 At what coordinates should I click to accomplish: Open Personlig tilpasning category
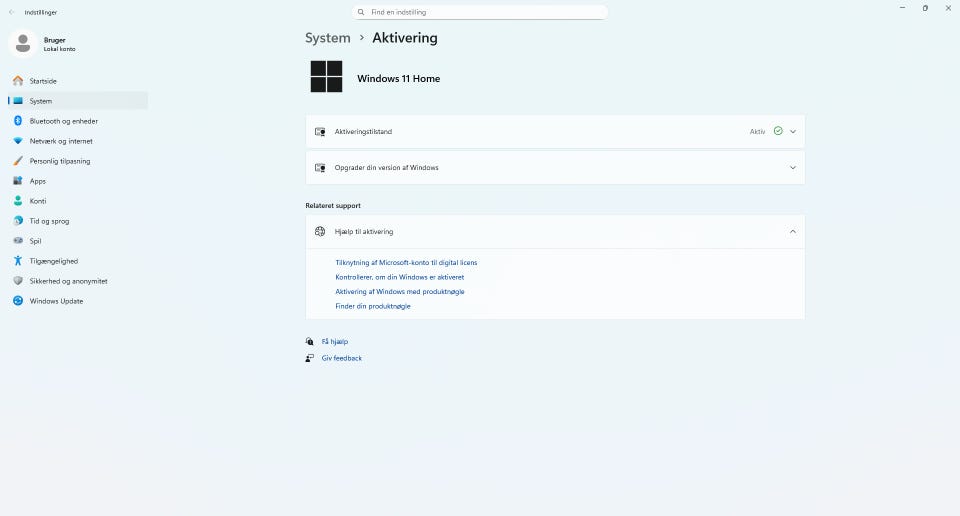click(x=78, y=161)
